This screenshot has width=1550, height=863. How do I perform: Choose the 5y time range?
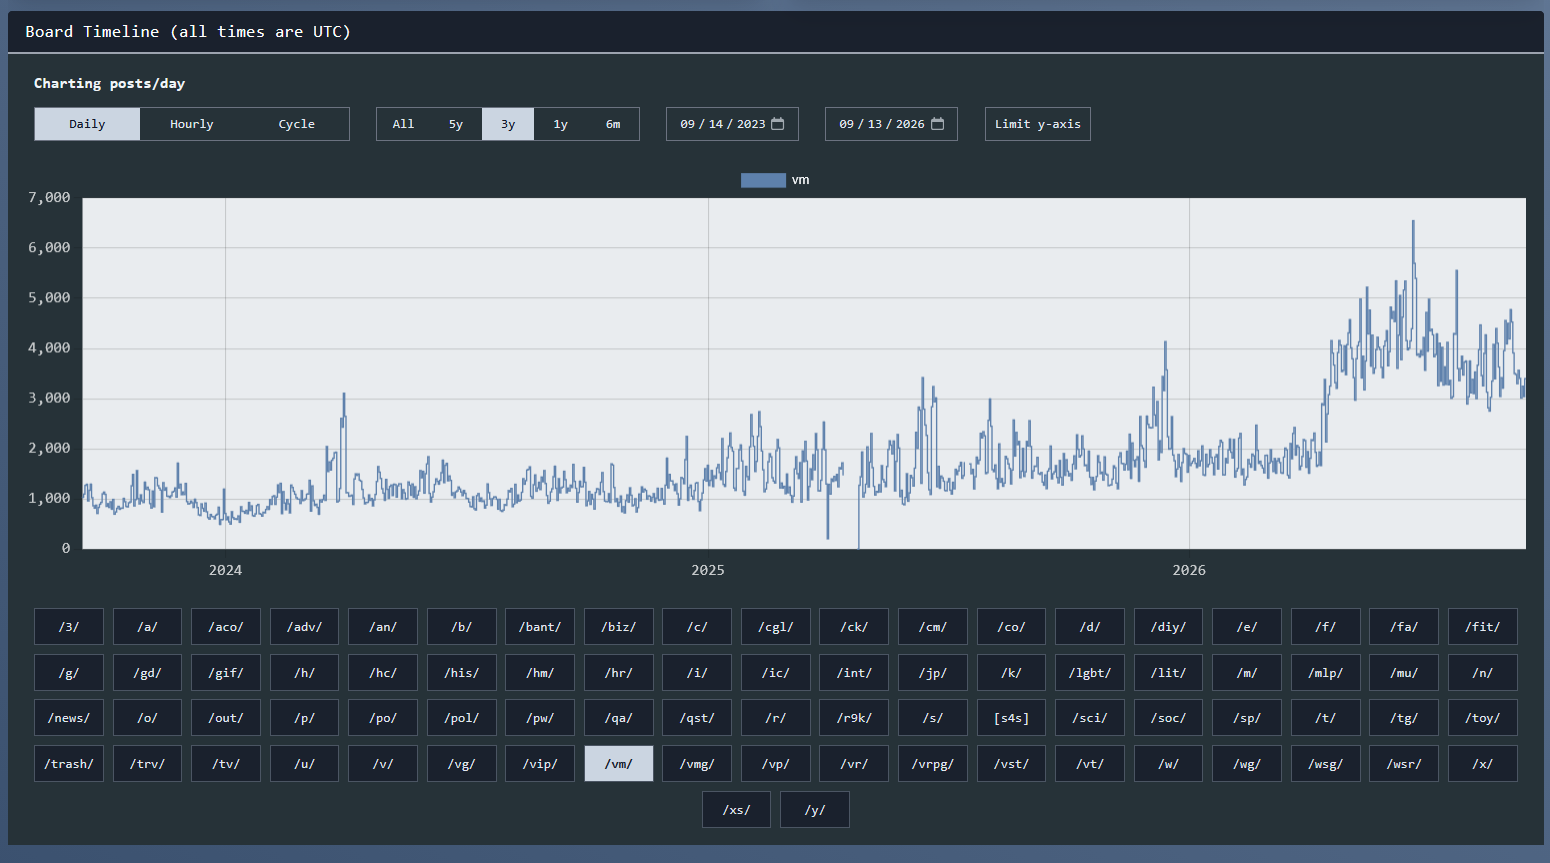click(456, 124)
